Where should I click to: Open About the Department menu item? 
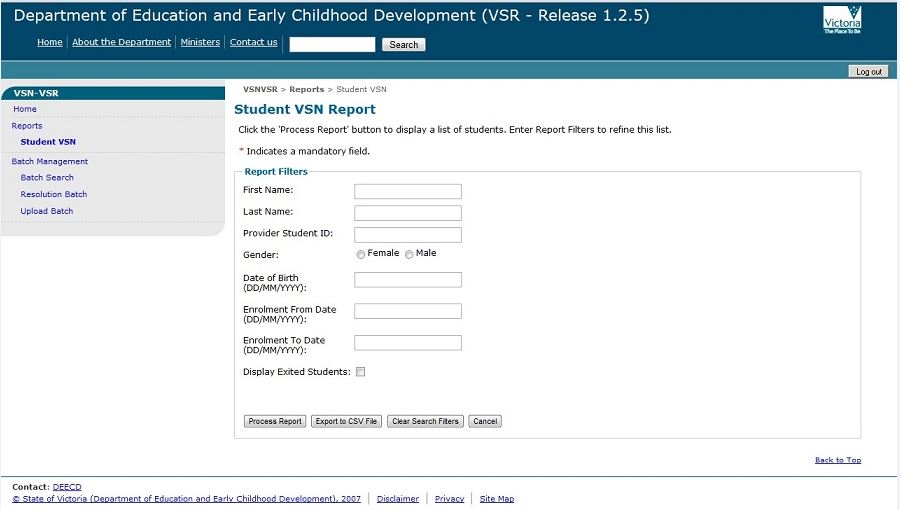coord(121,42)
